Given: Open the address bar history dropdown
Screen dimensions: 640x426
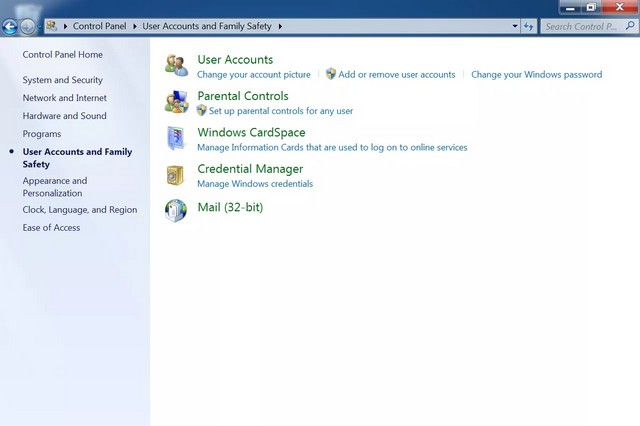Looking at the screenshot, I should click(x=515, y=26).
